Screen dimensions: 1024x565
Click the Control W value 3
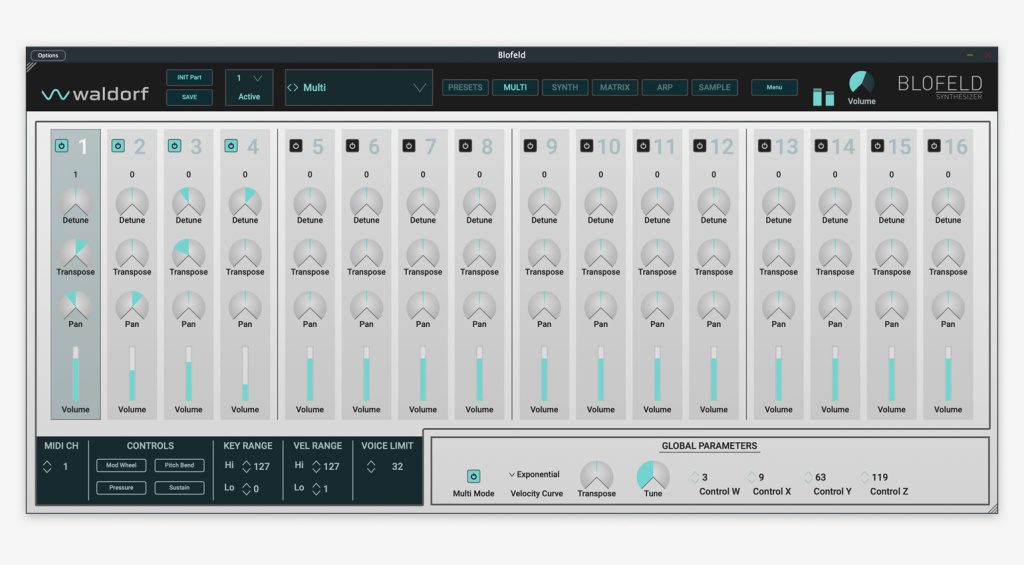point(705,477)
